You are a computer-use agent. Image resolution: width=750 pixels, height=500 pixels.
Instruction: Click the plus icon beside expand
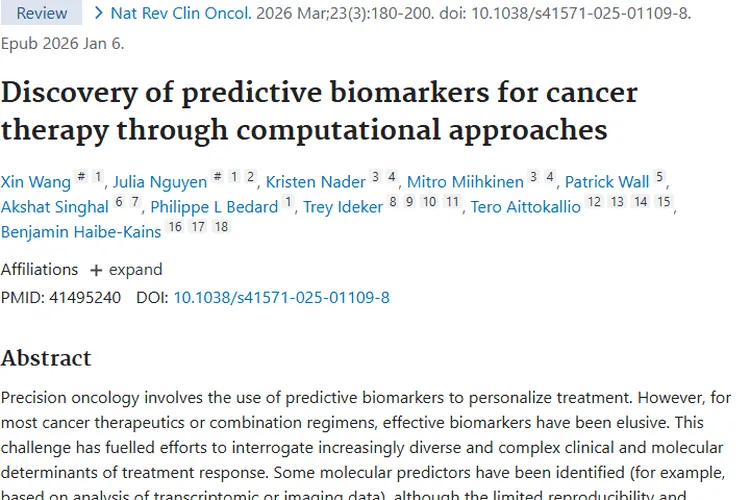click(x=96, y=270)
